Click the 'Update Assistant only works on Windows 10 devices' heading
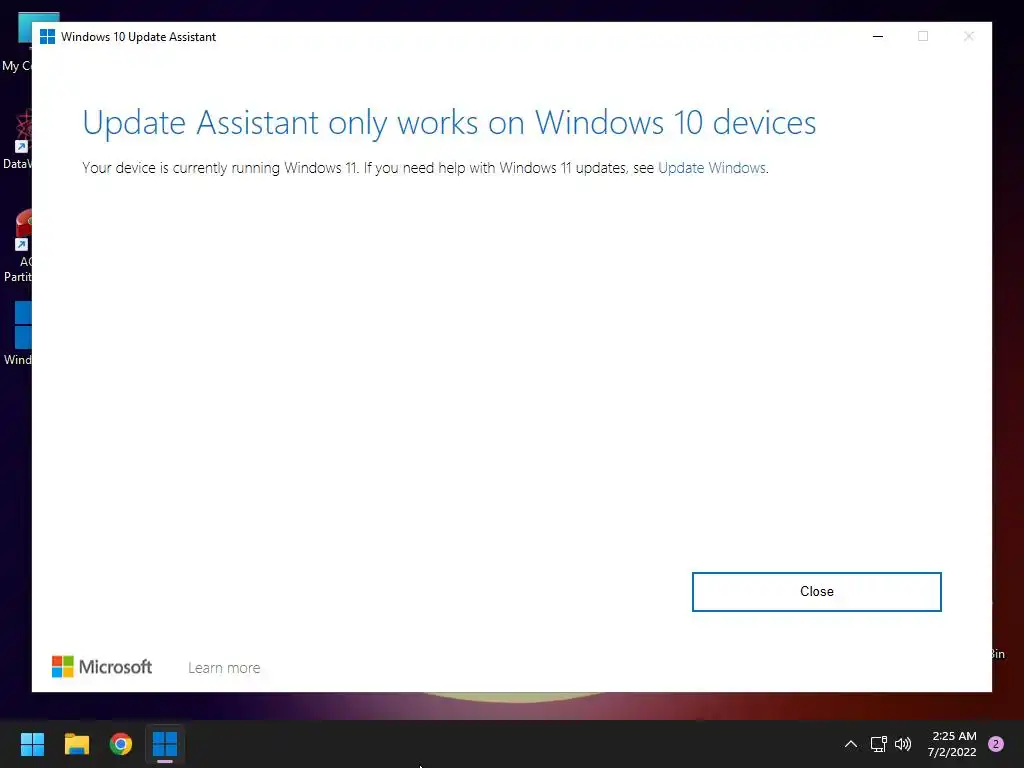Image resolution: width=1024 pixels, height=768 pixels. tap(449, 123)
